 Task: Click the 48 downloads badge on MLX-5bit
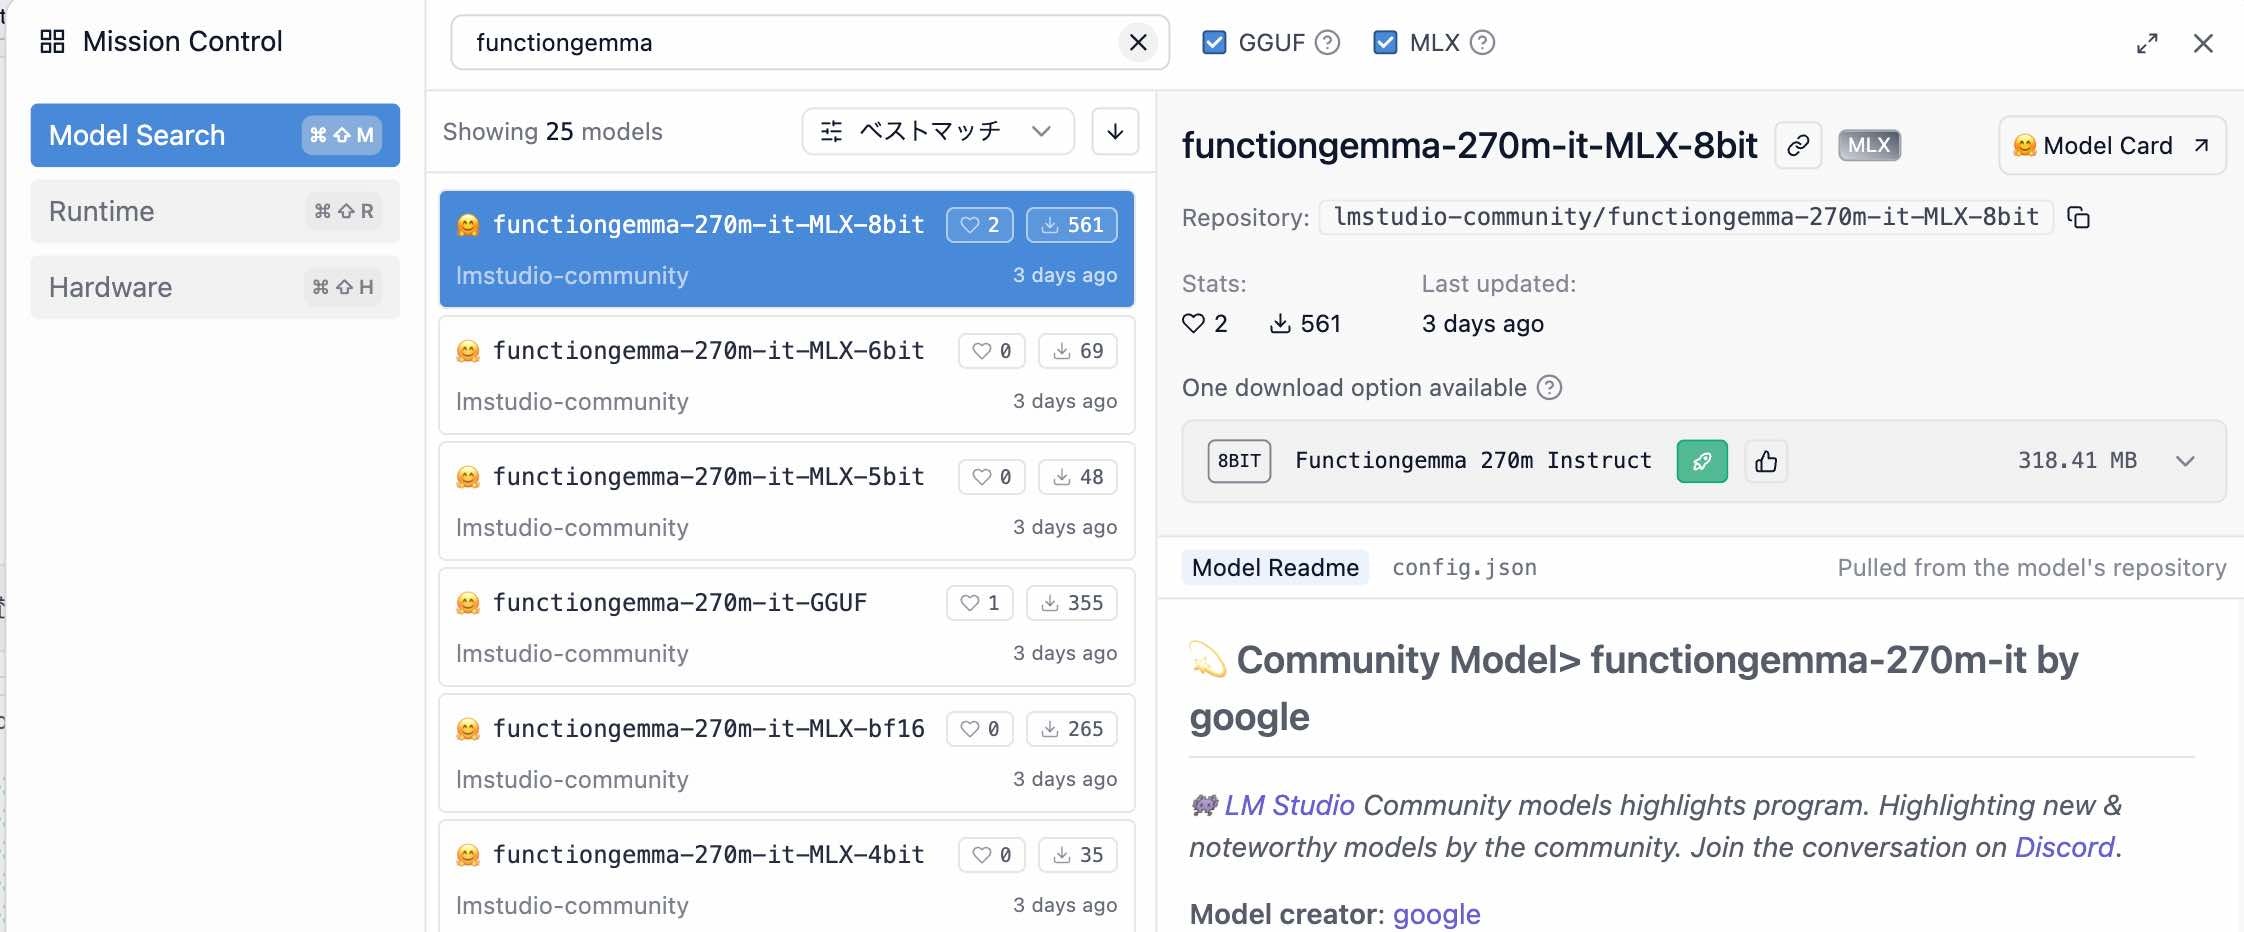coord(1078,477)
